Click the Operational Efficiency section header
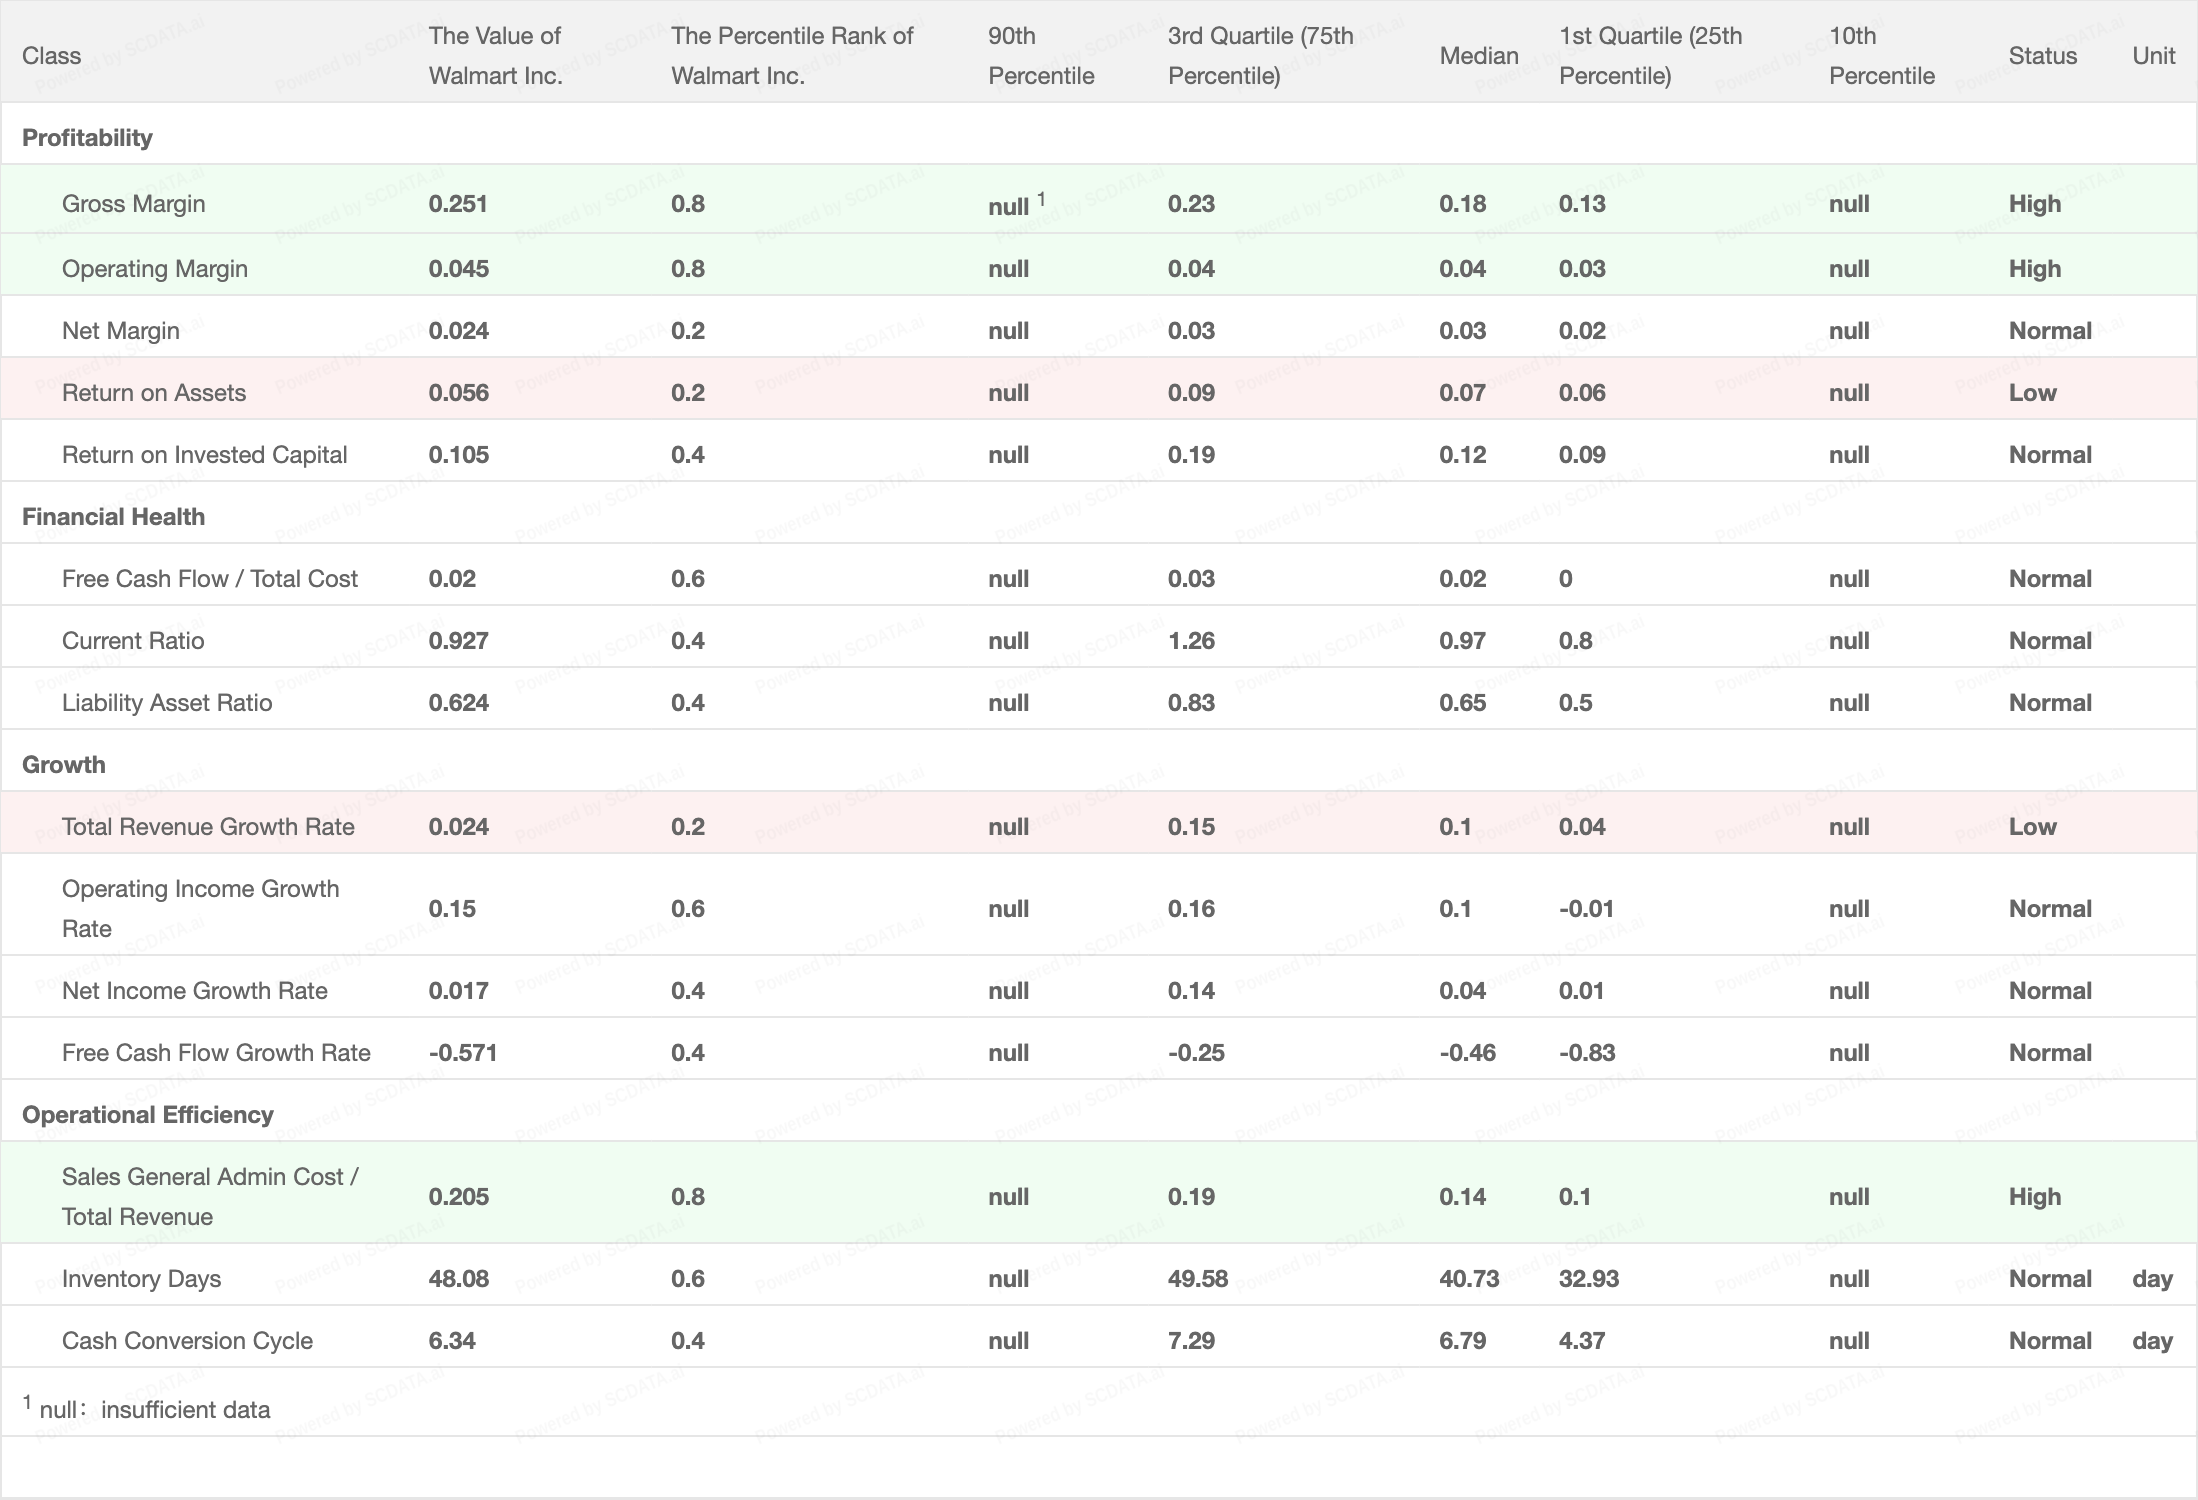This screenshot has width=2198, height=1500. tap(147, 1115)
